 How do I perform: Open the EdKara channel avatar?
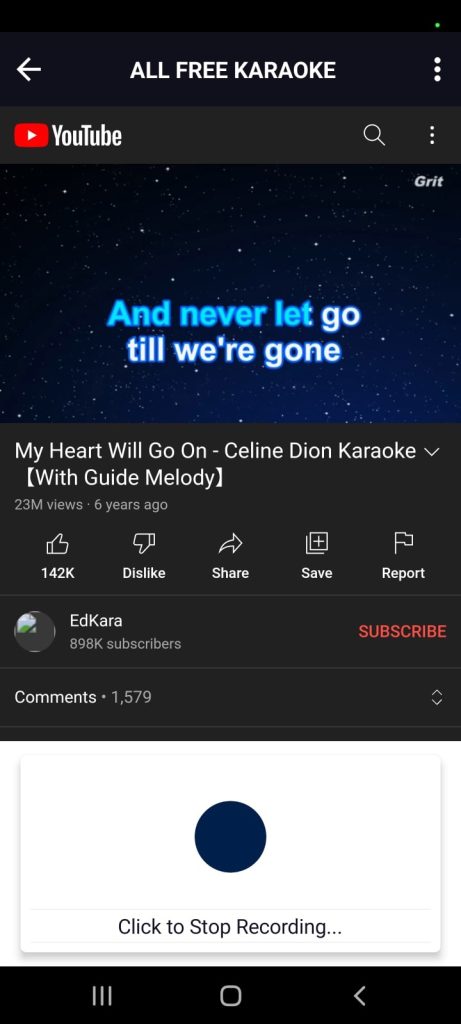click(35, 632)
